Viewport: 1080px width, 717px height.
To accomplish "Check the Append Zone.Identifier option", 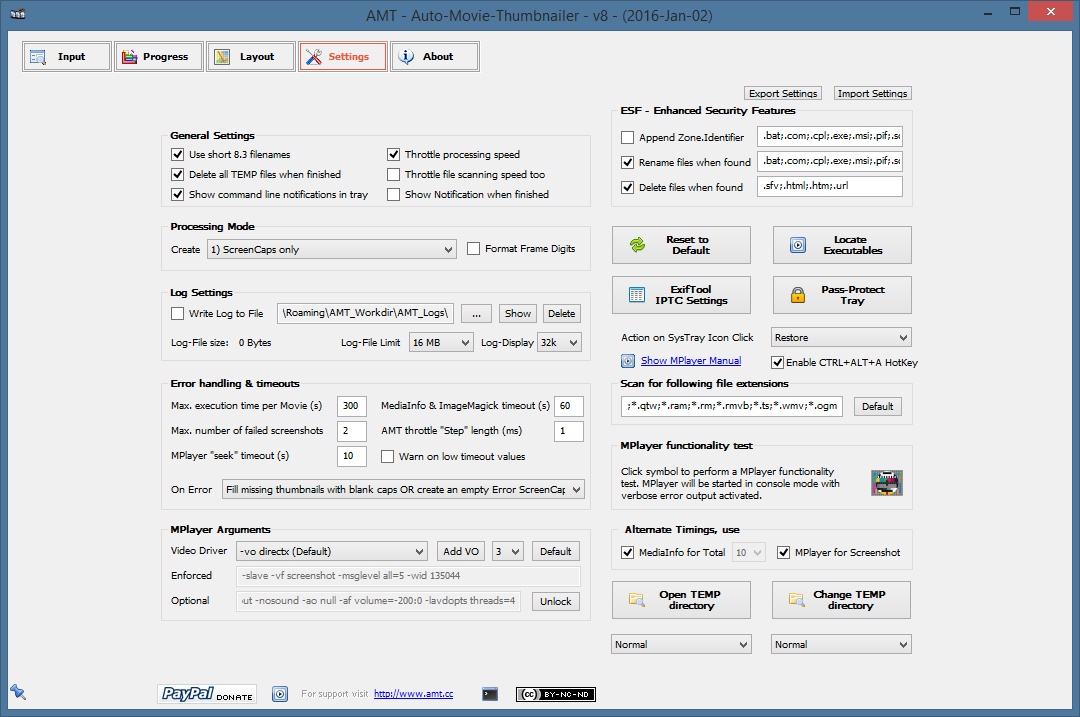I will 628,138.
